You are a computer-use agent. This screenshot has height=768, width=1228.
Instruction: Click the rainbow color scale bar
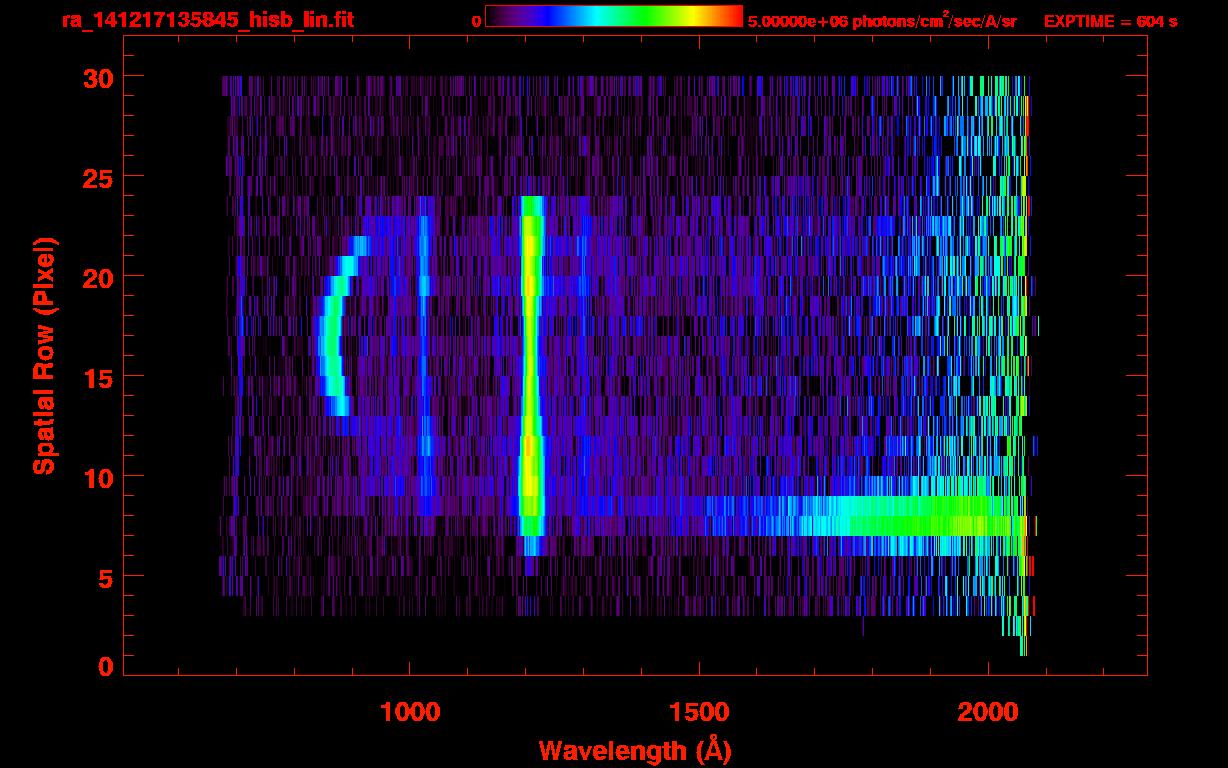pos(614,16)
